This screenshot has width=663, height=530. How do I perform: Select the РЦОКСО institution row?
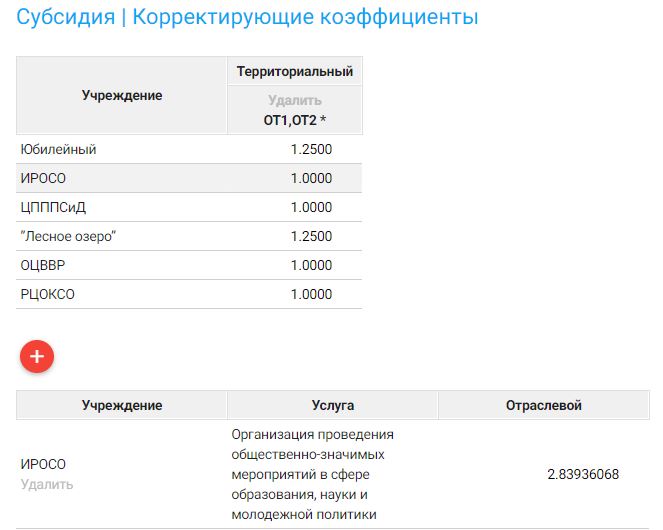coord(48,295)
